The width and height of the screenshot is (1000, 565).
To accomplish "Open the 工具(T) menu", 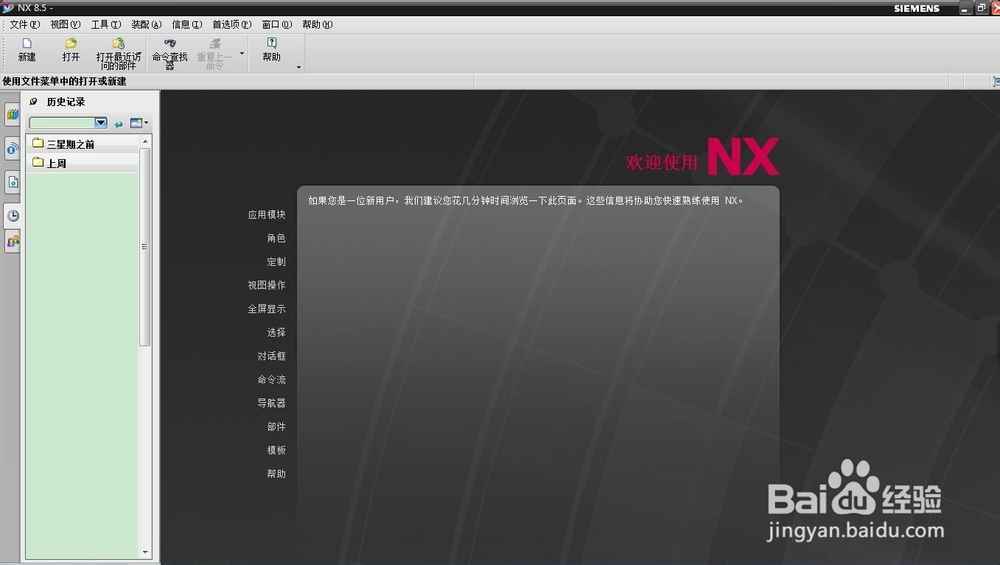I will point(105,24).
